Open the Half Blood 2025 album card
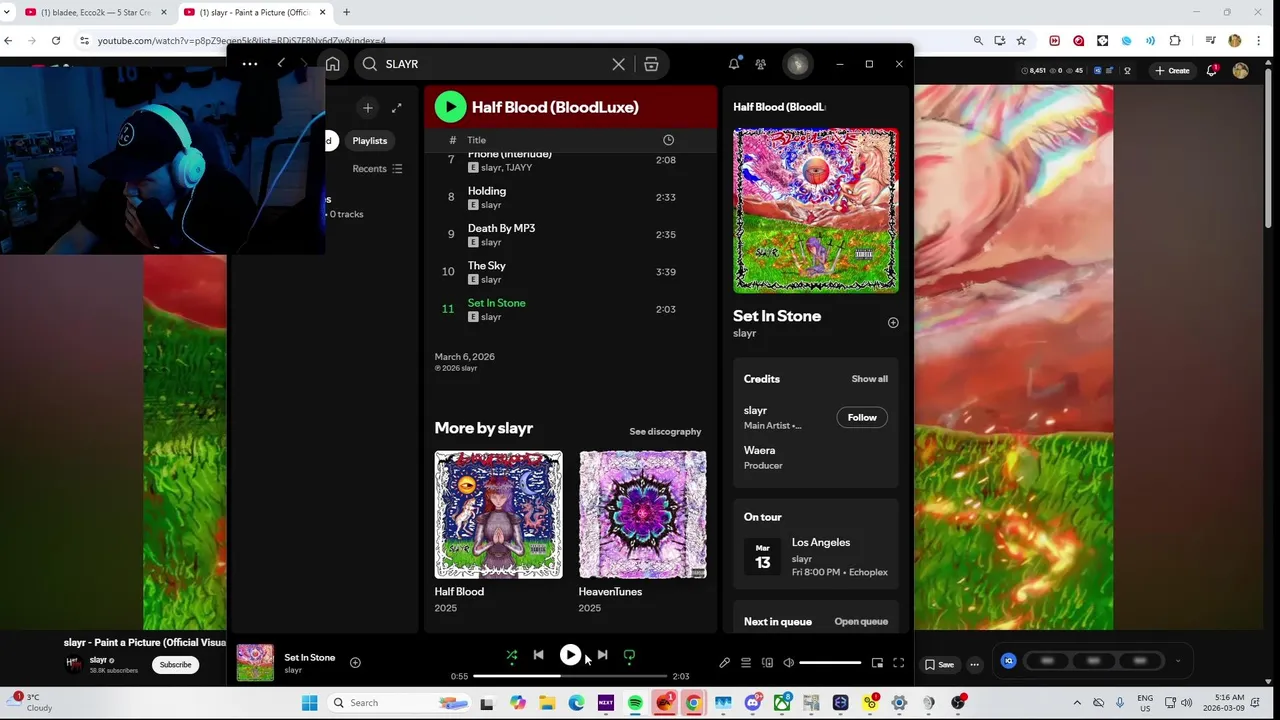1280x720 pixels. point(498,532)
